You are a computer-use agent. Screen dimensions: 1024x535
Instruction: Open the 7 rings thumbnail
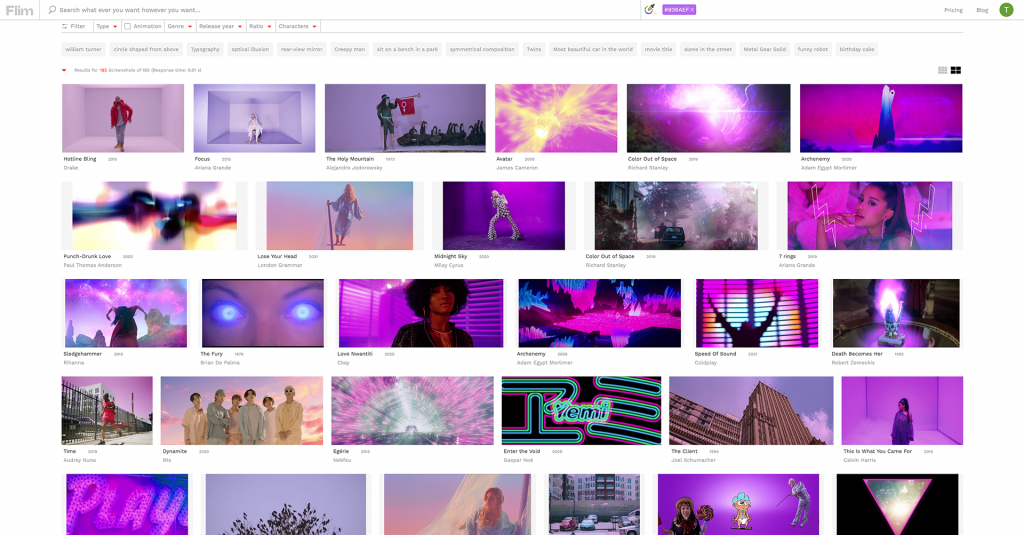coord(870,216)
